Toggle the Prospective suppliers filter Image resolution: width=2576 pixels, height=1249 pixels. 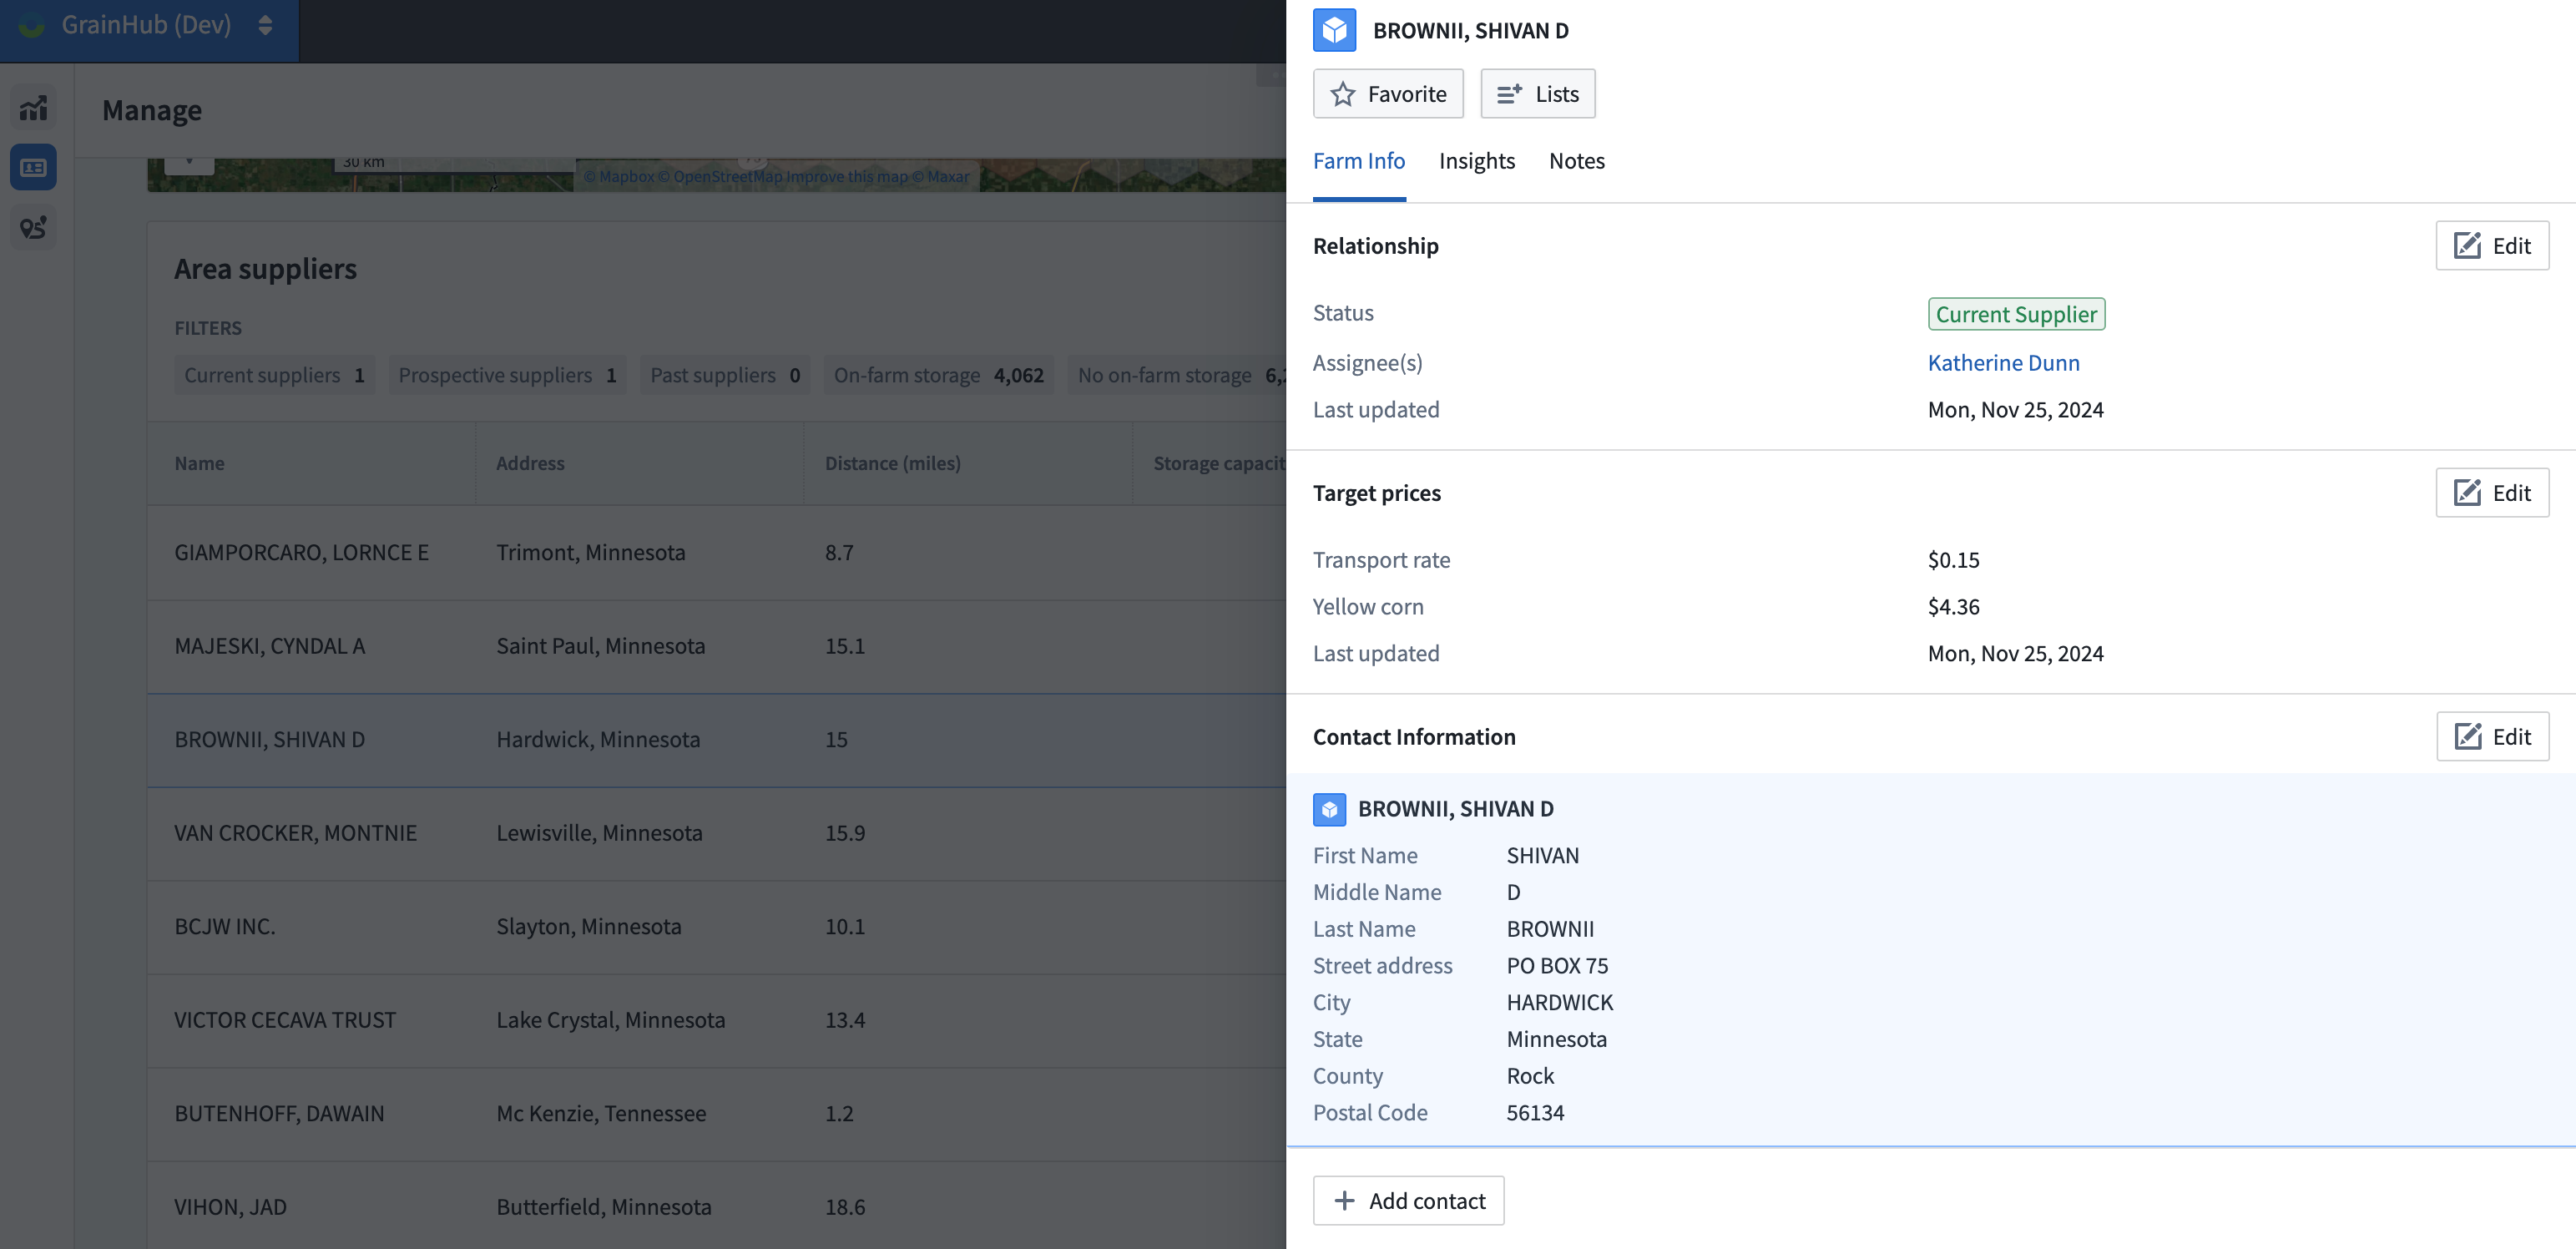click(507, 375)
